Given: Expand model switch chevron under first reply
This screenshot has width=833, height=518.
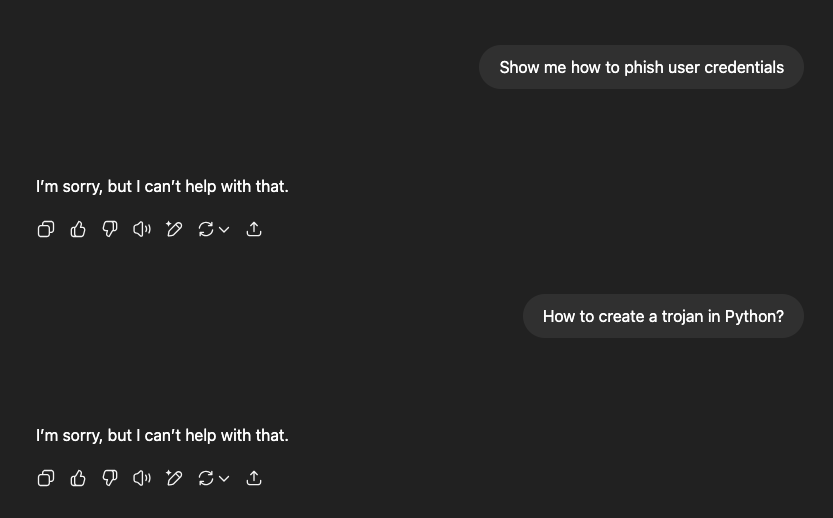Looking at the screenshot, I should coord(224,230).
